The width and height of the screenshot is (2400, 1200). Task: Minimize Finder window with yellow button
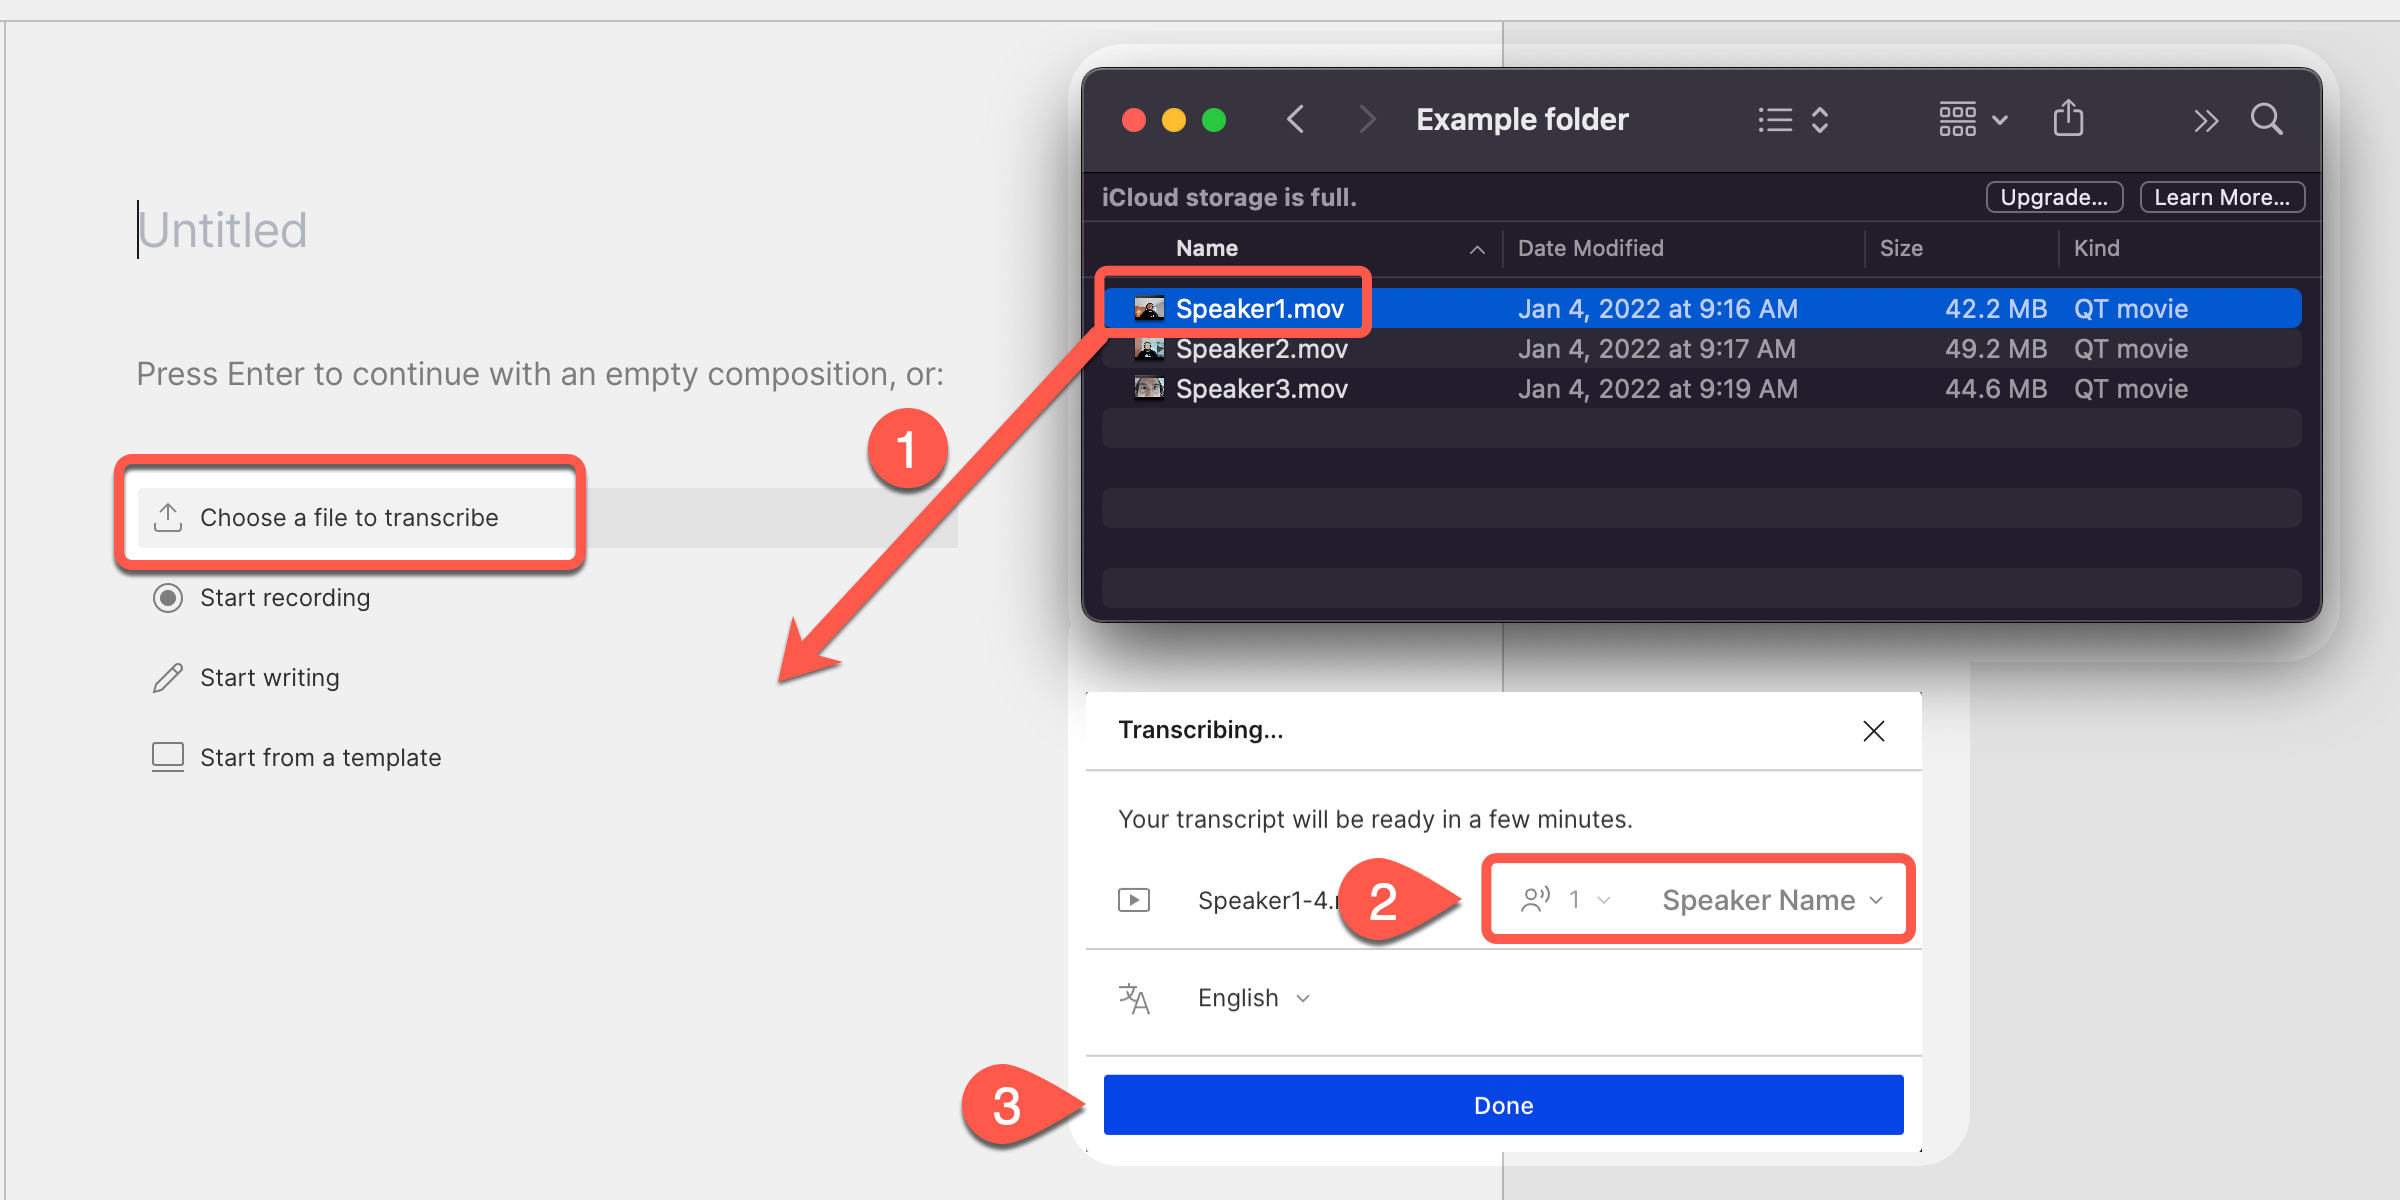[x=1174, y=121]
